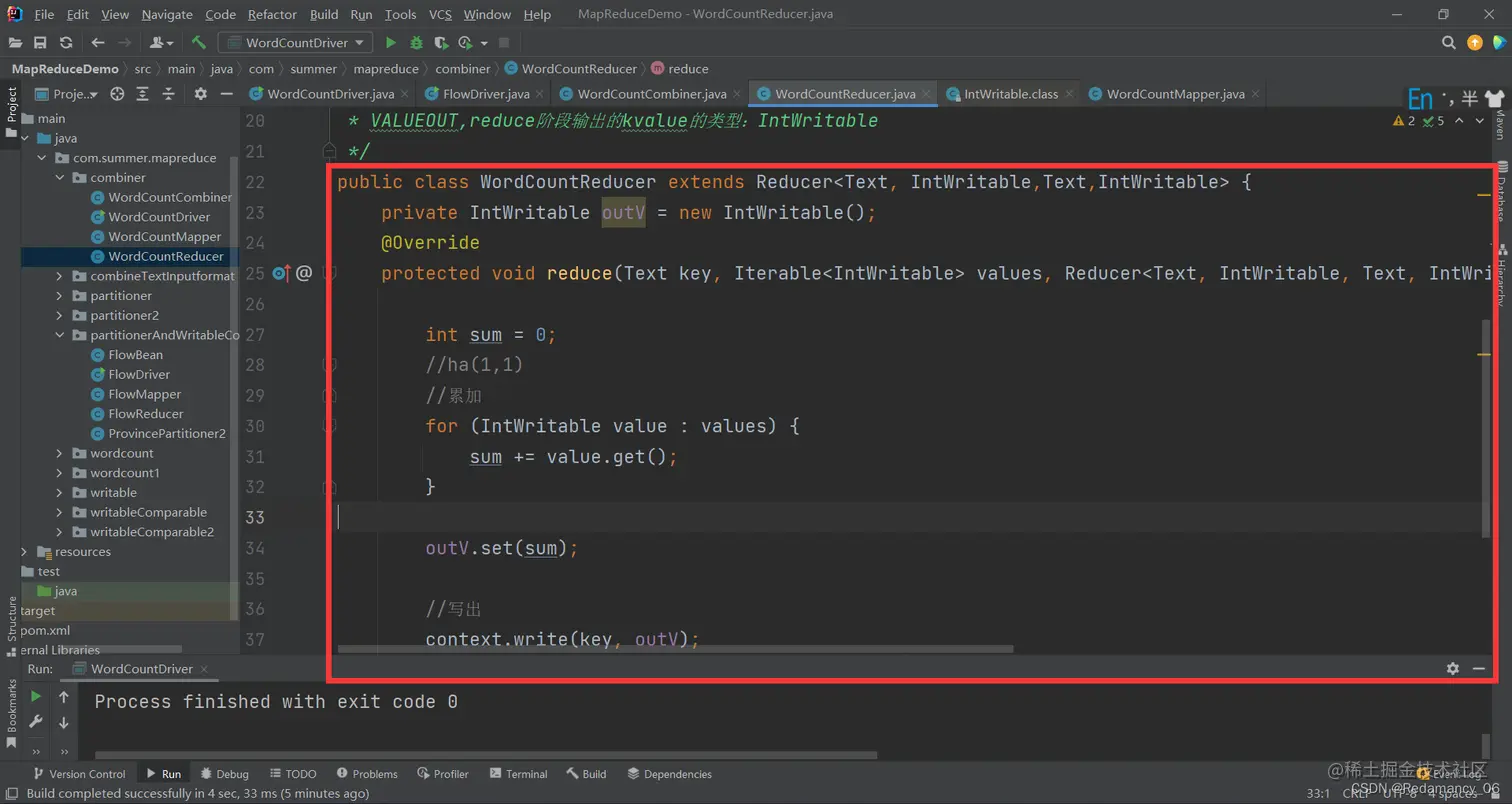Open the Terminal tool window
The height and width of the screenshot is (804, 1512).
point(518,774)
